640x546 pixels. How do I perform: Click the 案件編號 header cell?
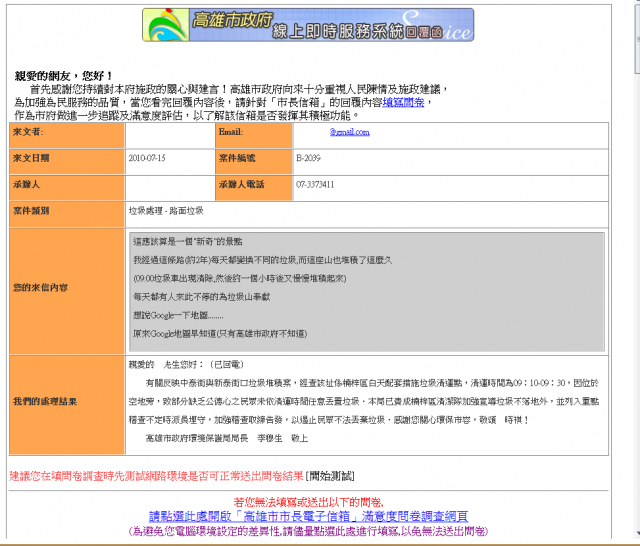[253, 162]
